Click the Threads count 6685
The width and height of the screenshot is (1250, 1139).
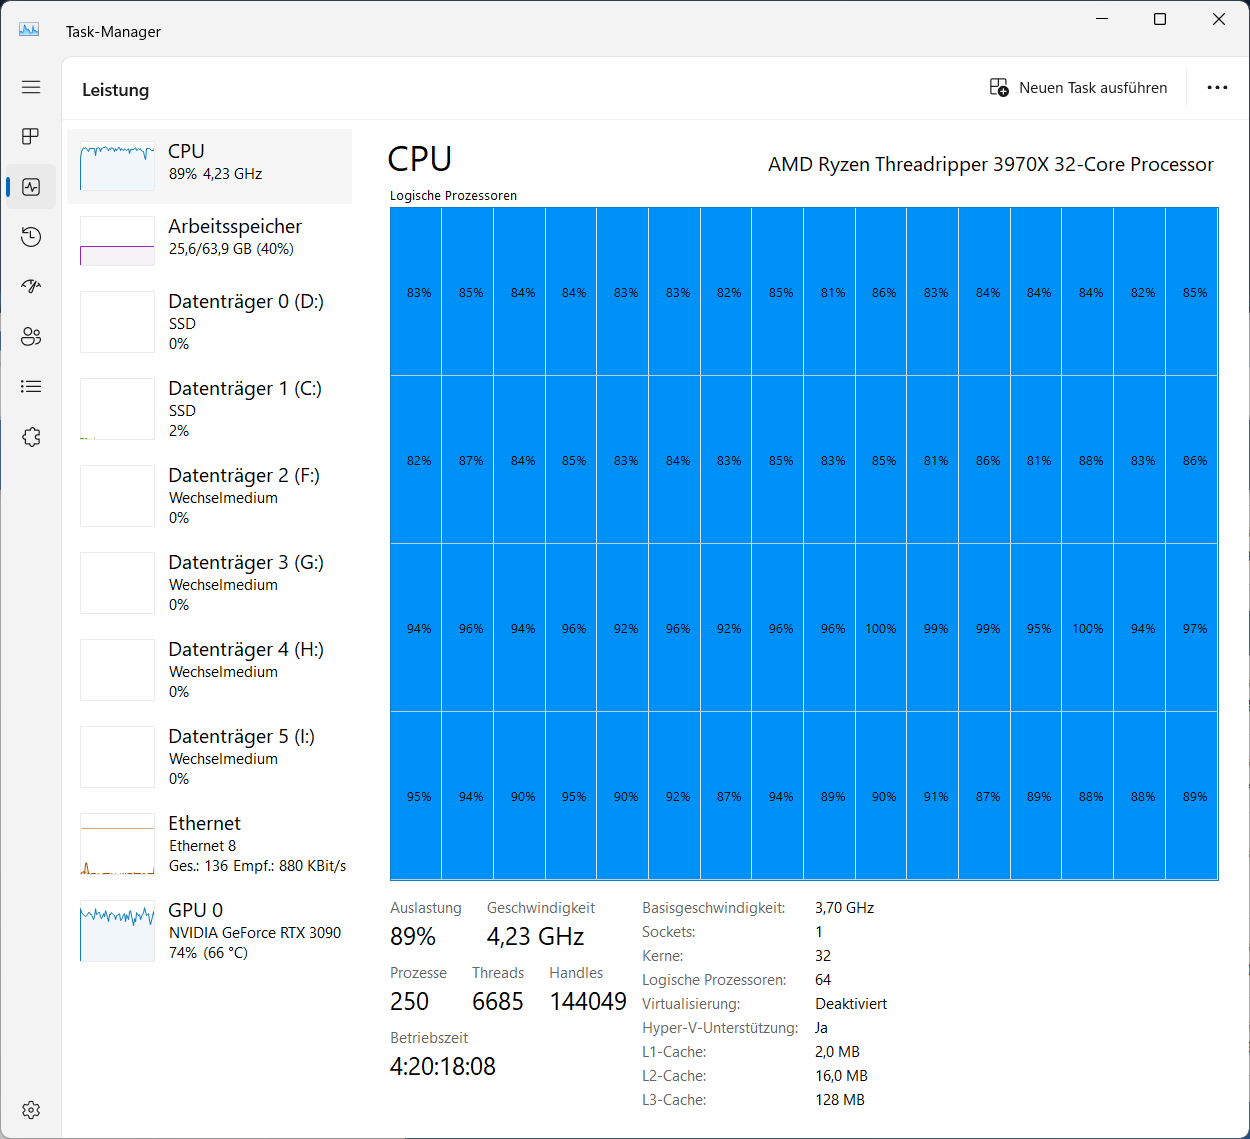[x=498, y=1001]
